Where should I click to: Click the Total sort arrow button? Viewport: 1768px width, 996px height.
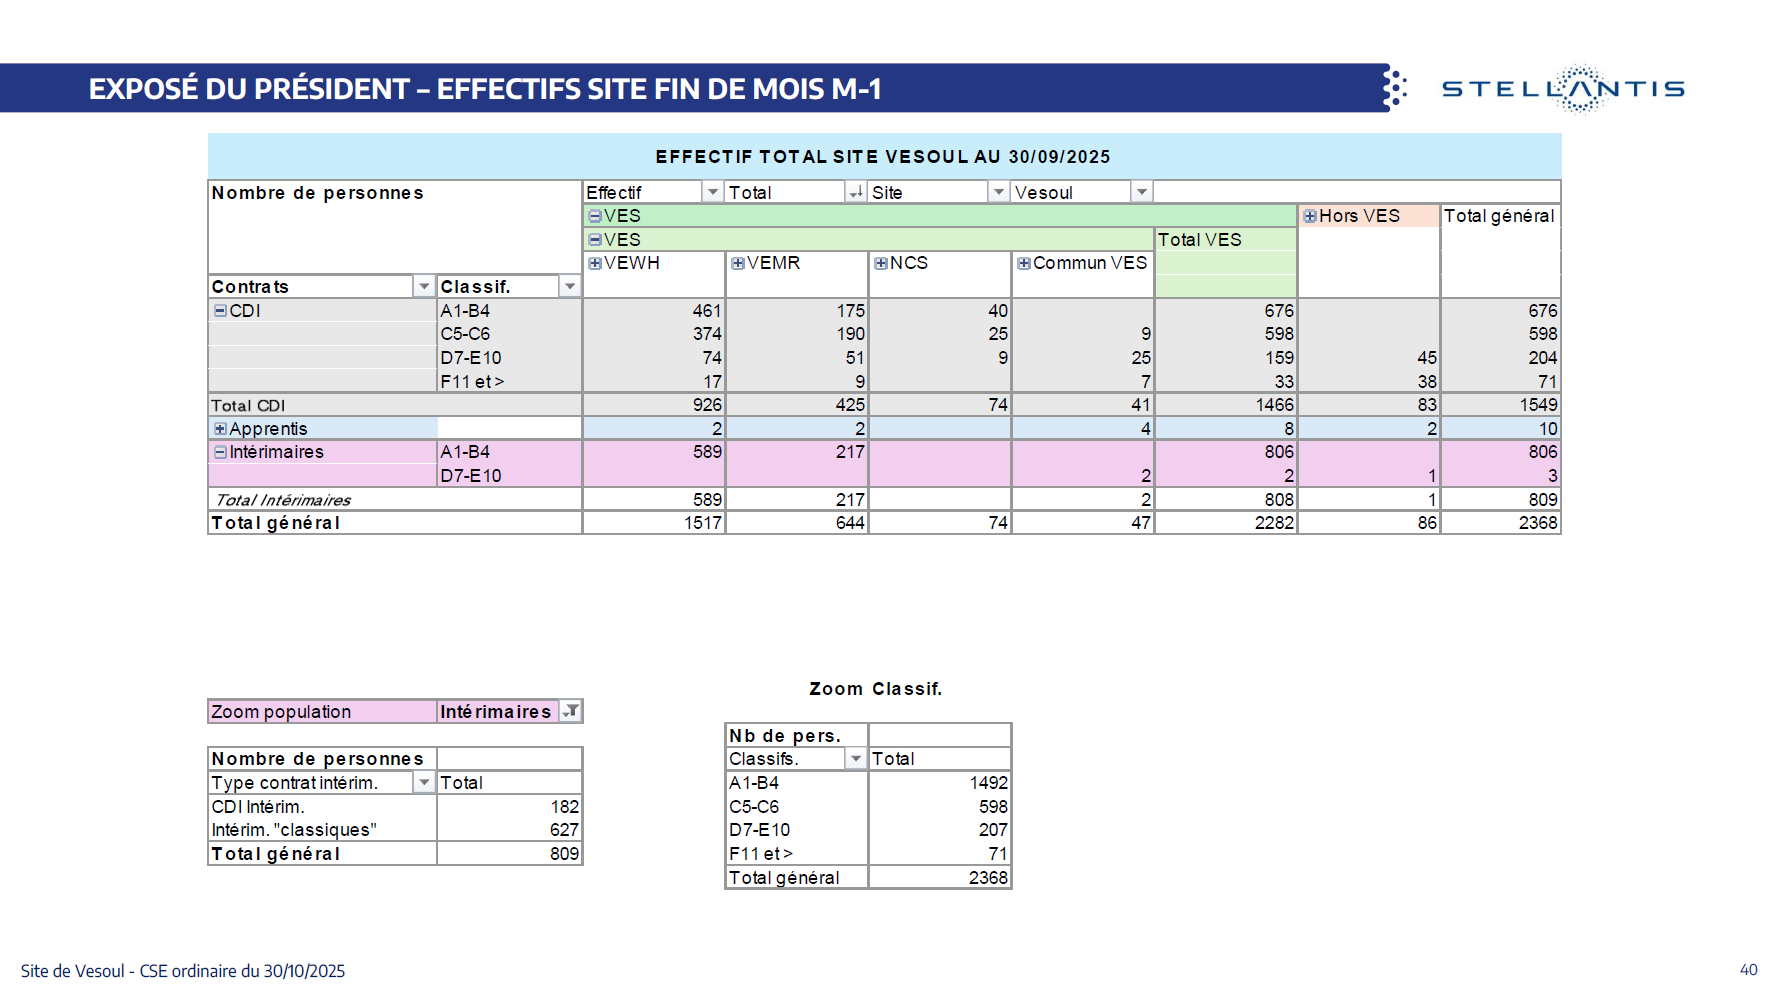(x=856, y=192)
